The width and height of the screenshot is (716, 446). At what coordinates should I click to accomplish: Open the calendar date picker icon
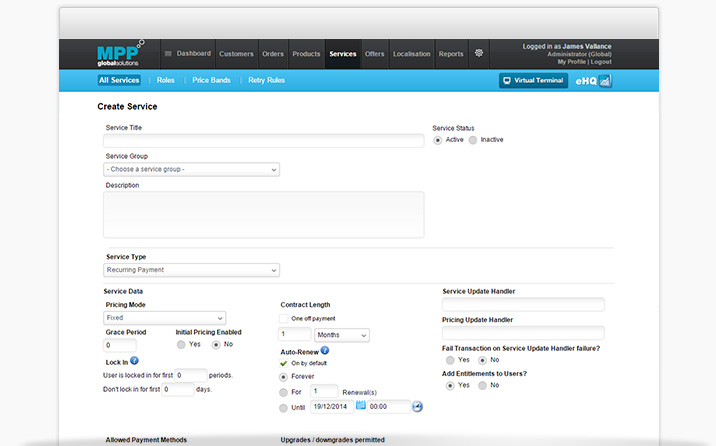[361, 405]
